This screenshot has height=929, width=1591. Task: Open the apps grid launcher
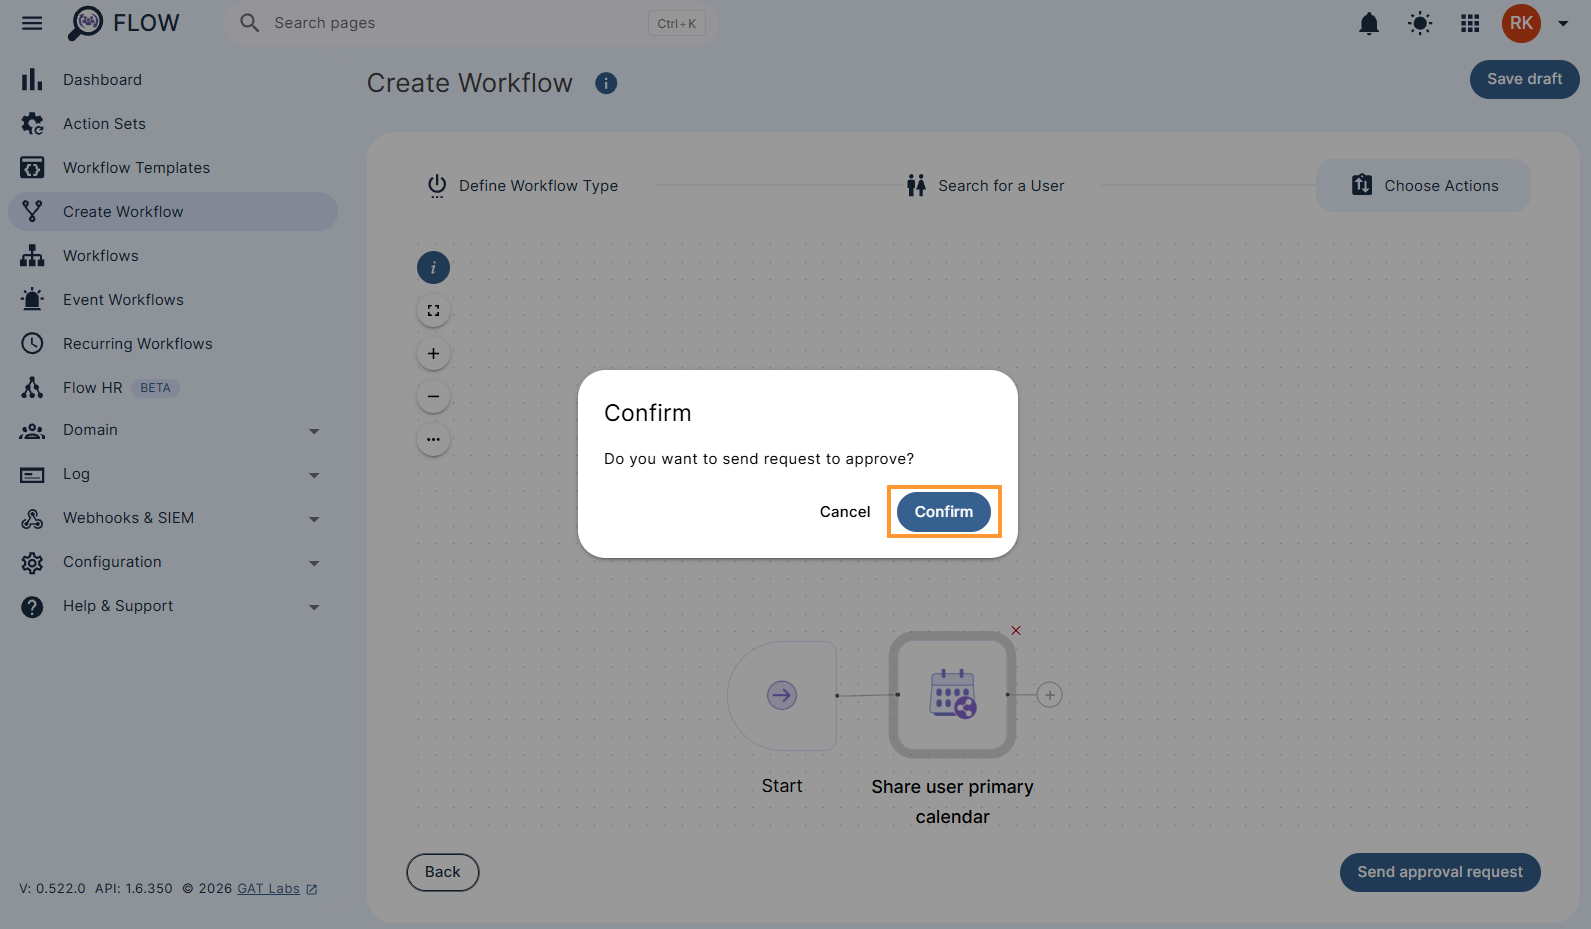(1470, 23)
